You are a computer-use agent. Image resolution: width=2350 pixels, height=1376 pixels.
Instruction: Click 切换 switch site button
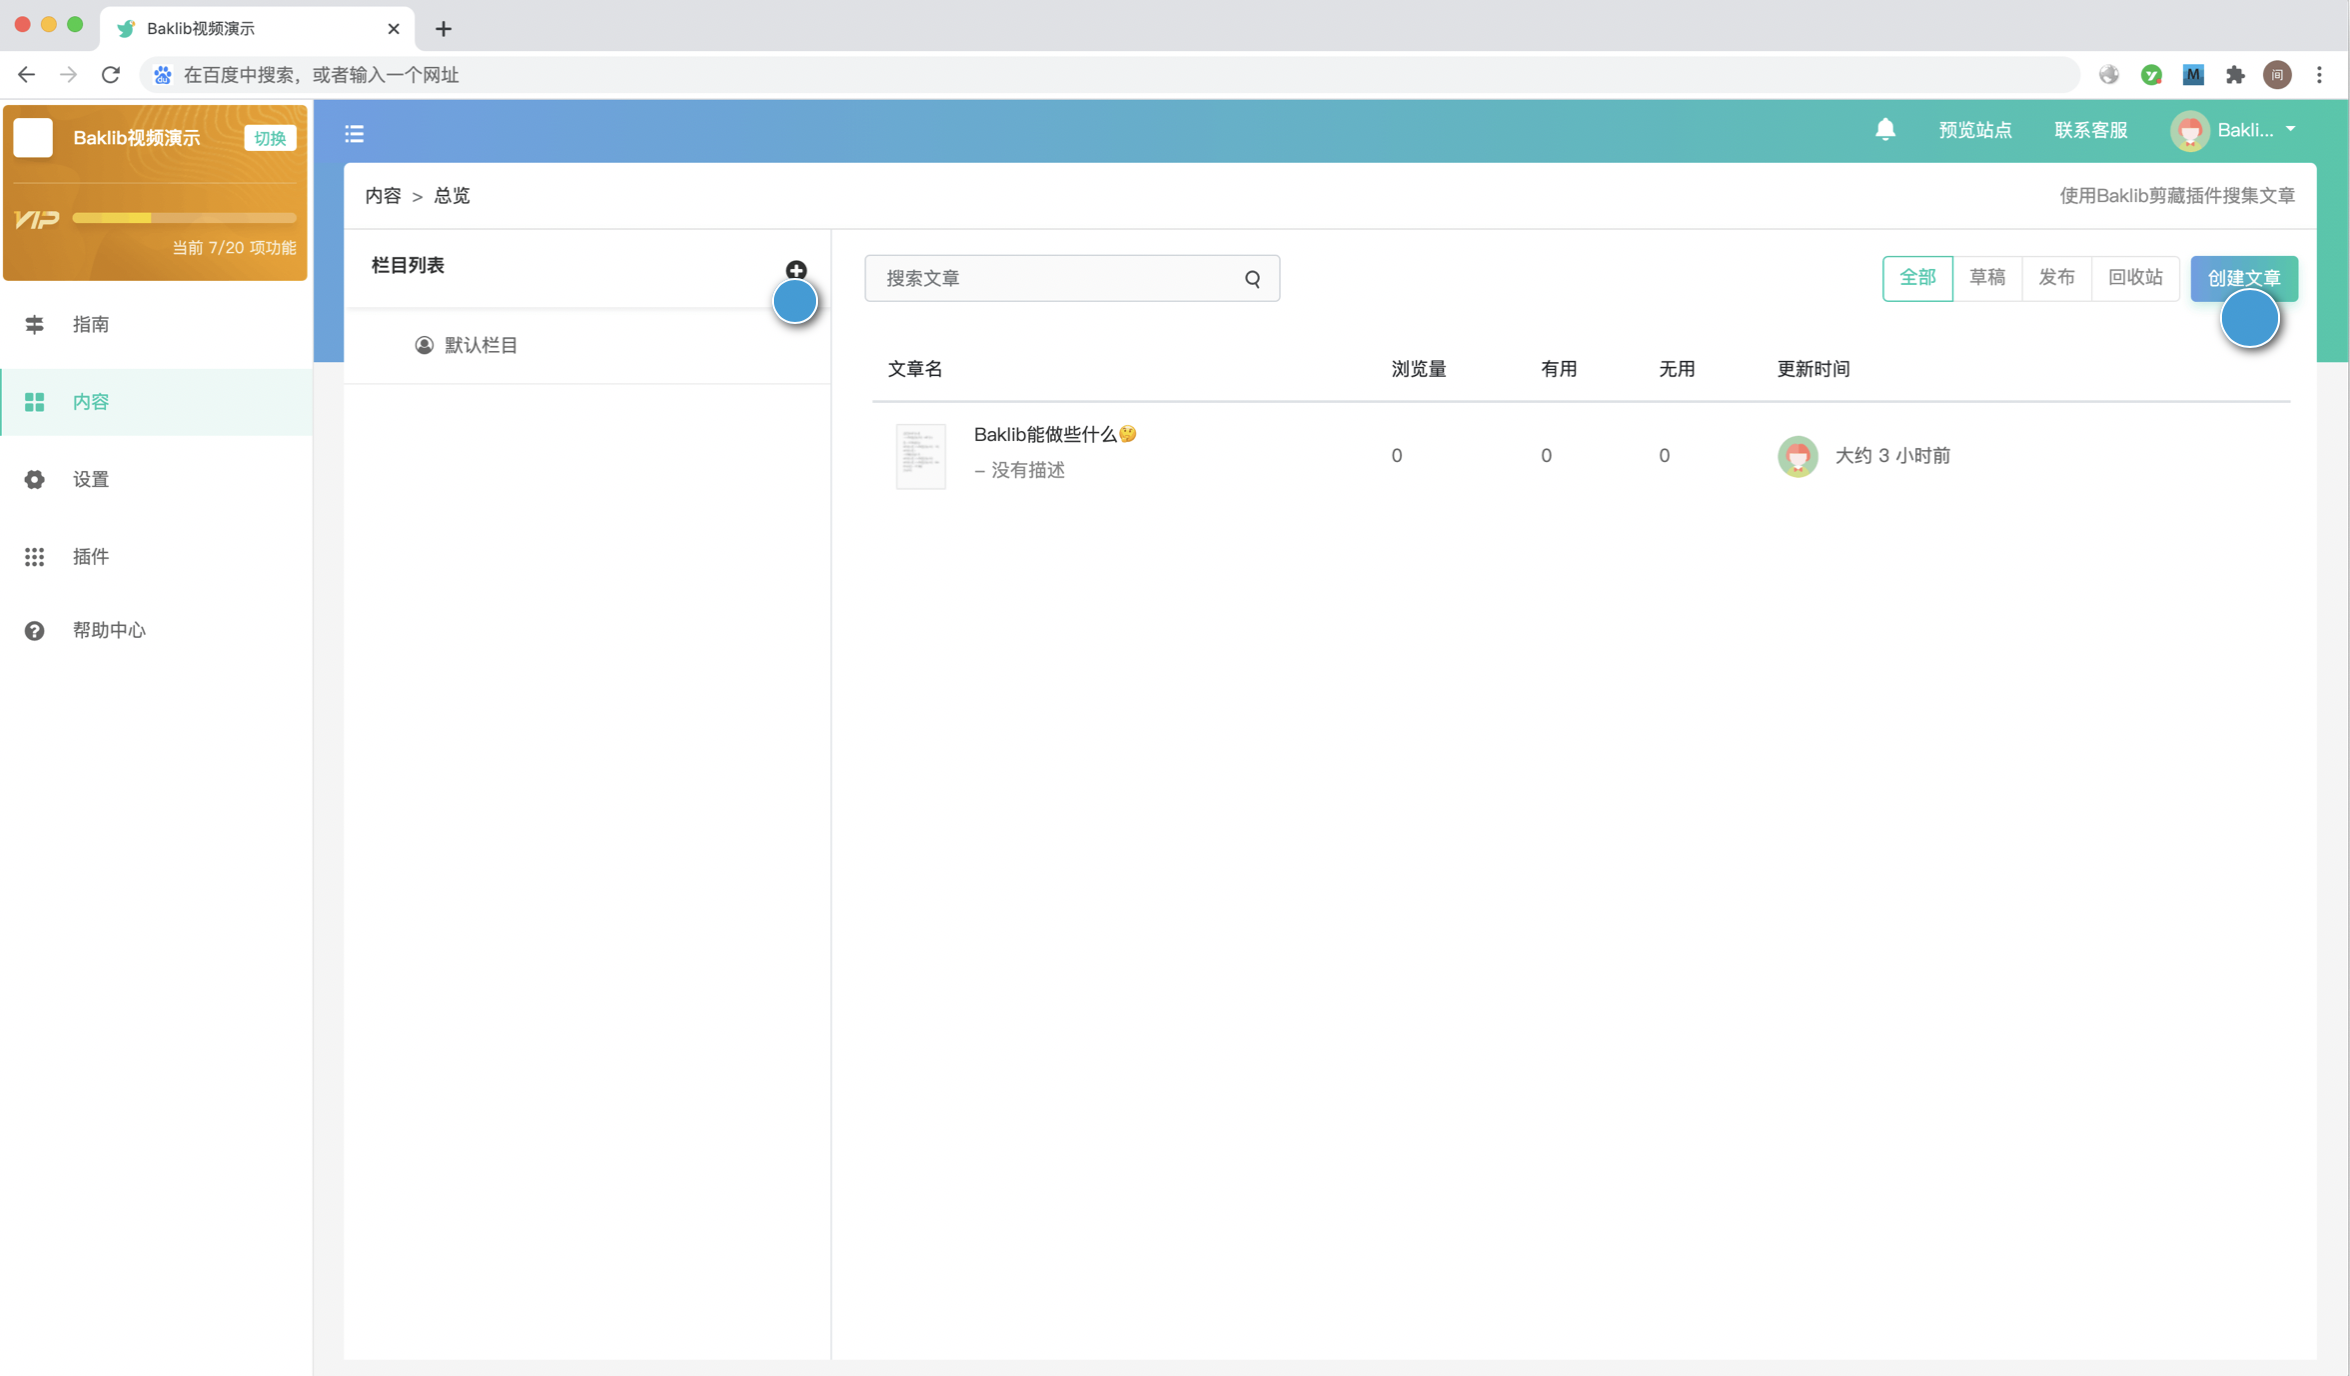click(x=270, y=138)
